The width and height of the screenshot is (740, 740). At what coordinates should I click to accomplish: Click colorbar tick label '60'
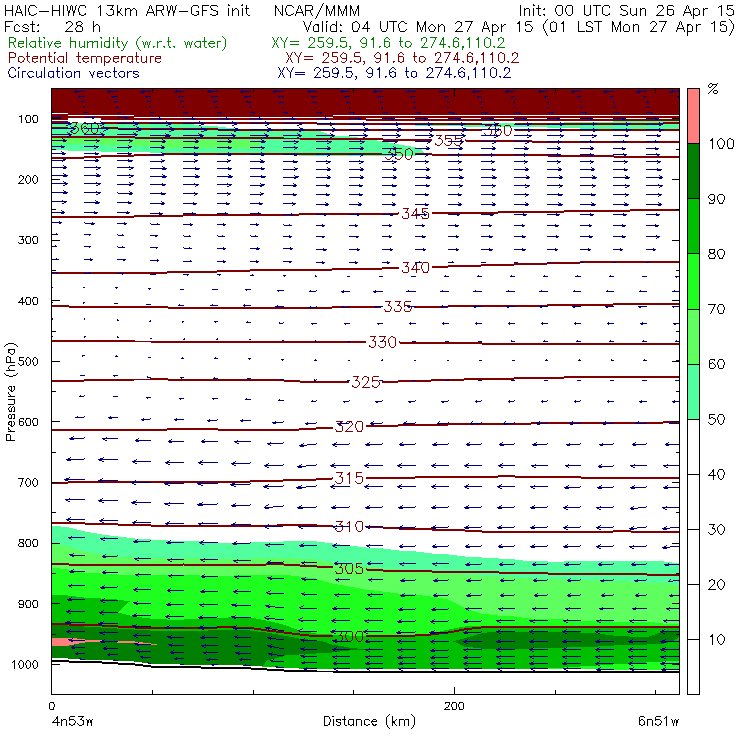pos(716,364)
